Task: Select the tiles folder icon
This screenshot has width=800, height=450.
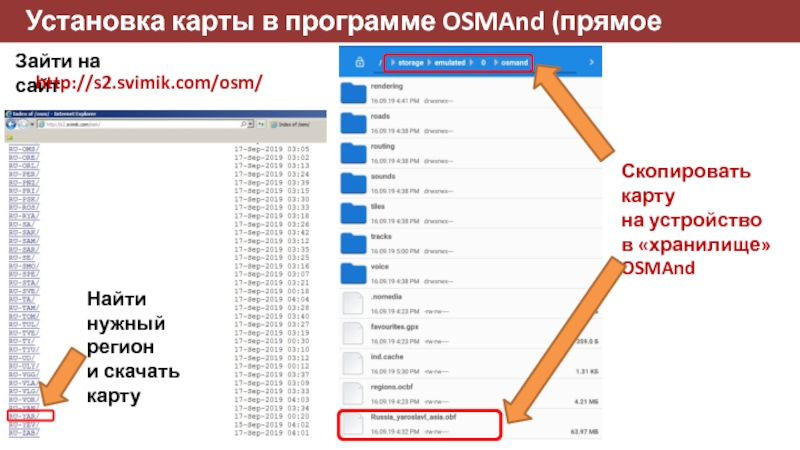Action: (355, 212)
